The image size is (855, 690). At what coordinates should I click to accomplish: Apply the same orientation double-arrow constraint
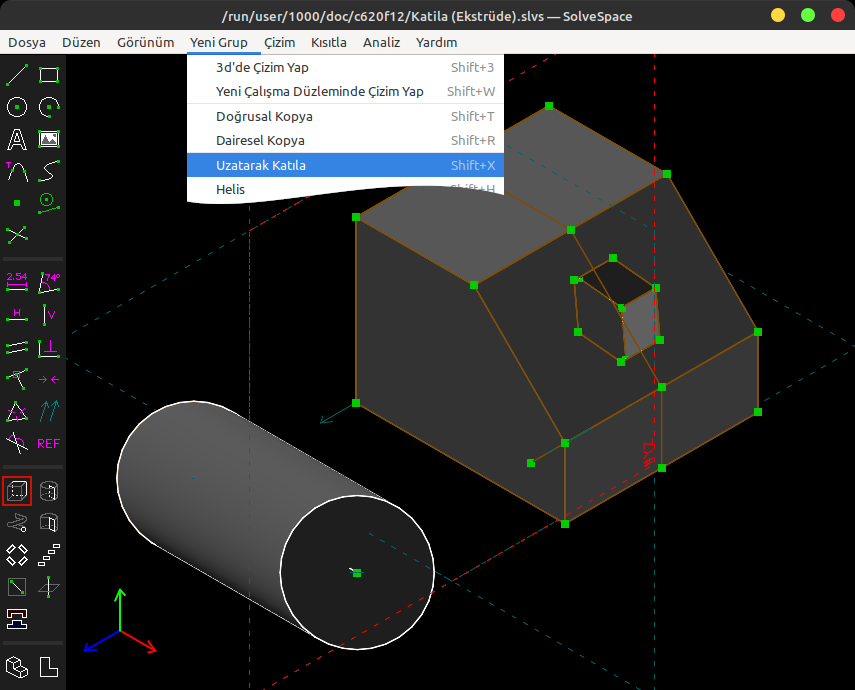(x=49, y=411)
